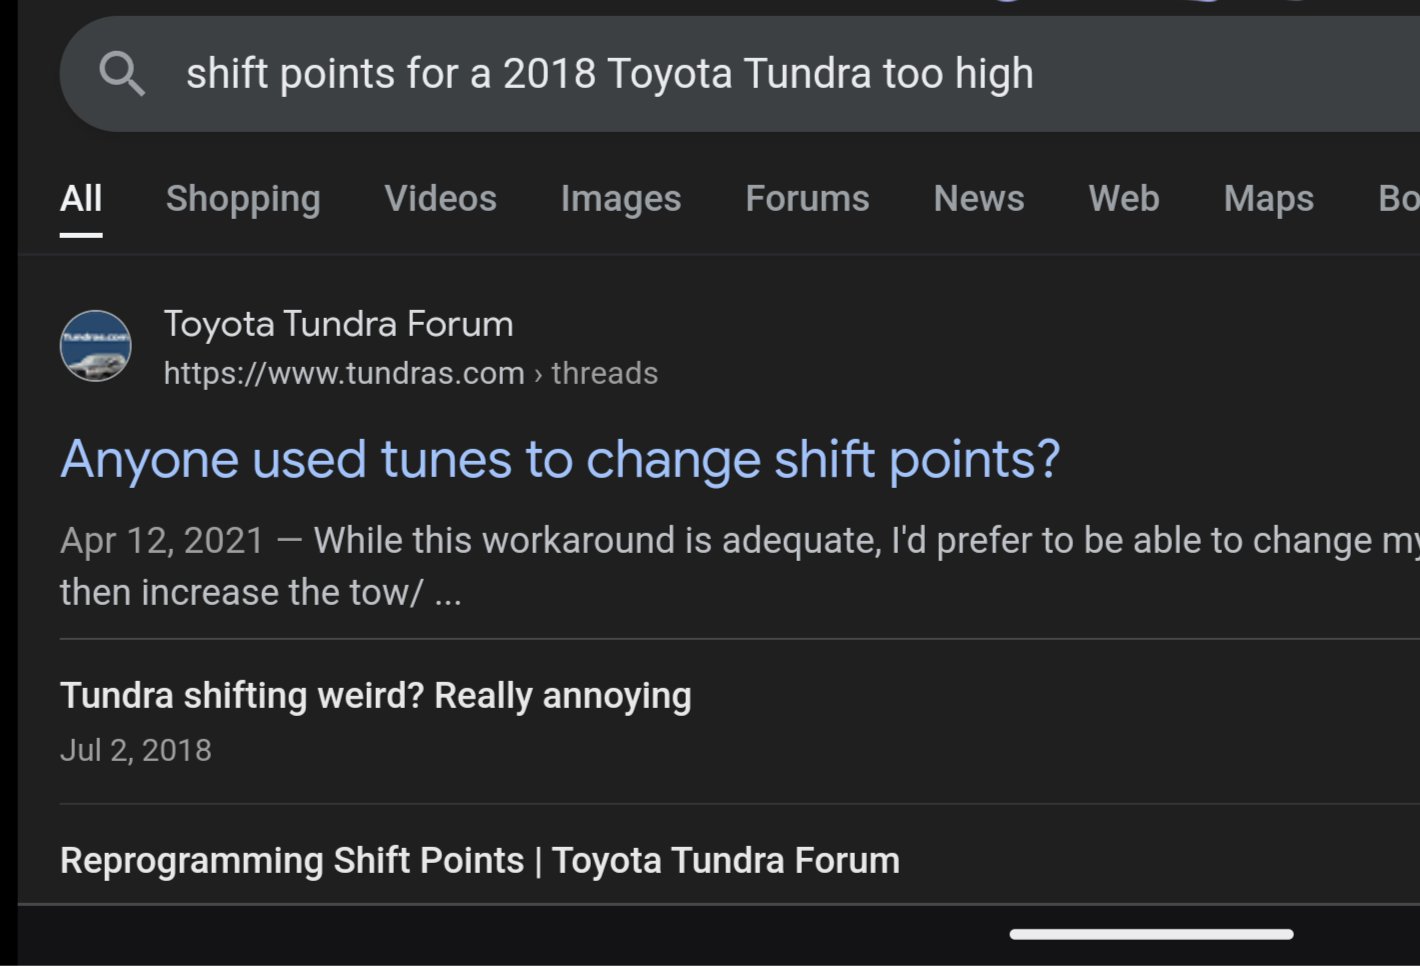Screen dimensions: 1420x966
Task: Go to the Forums tab
Action: click(807, 198)
